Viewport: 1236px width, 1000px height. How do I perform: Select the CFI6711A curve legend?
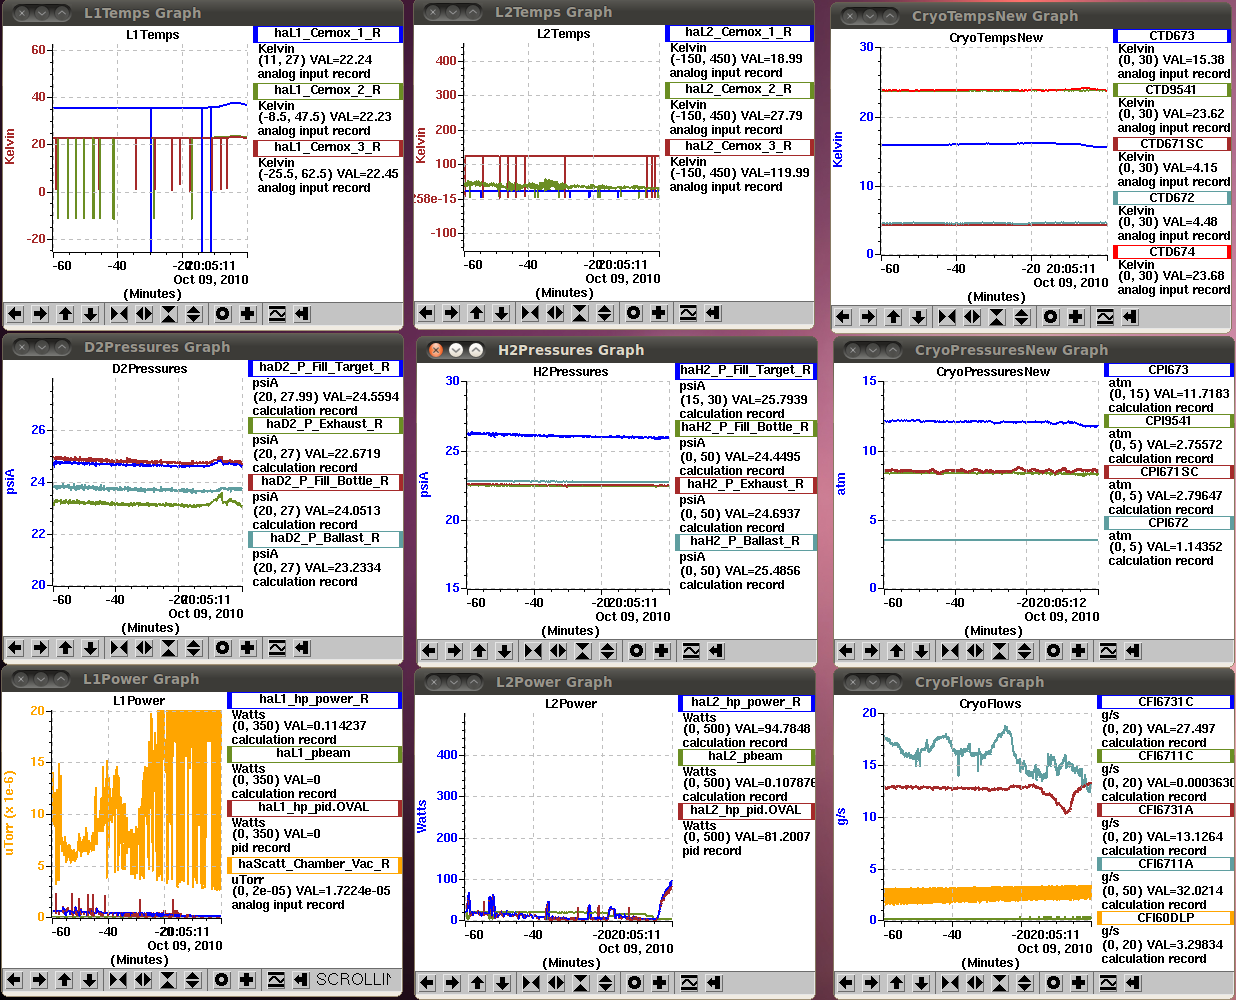tap(1166, 864)
